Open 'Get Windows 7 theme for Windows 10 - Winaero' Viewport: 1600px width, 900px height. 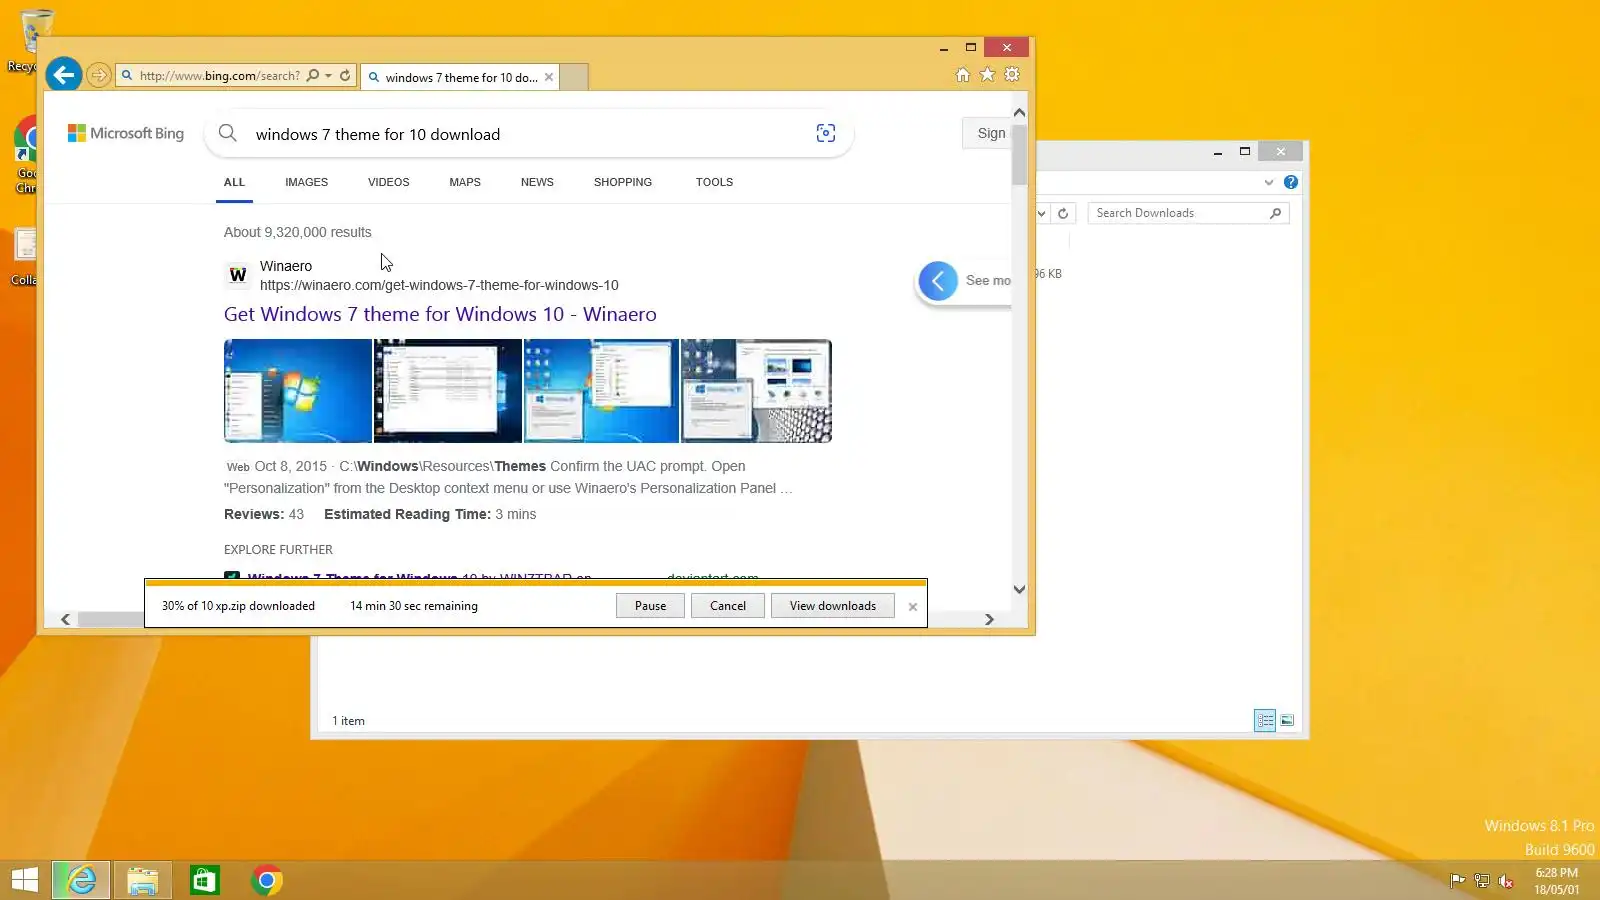(x=440, y=314)
